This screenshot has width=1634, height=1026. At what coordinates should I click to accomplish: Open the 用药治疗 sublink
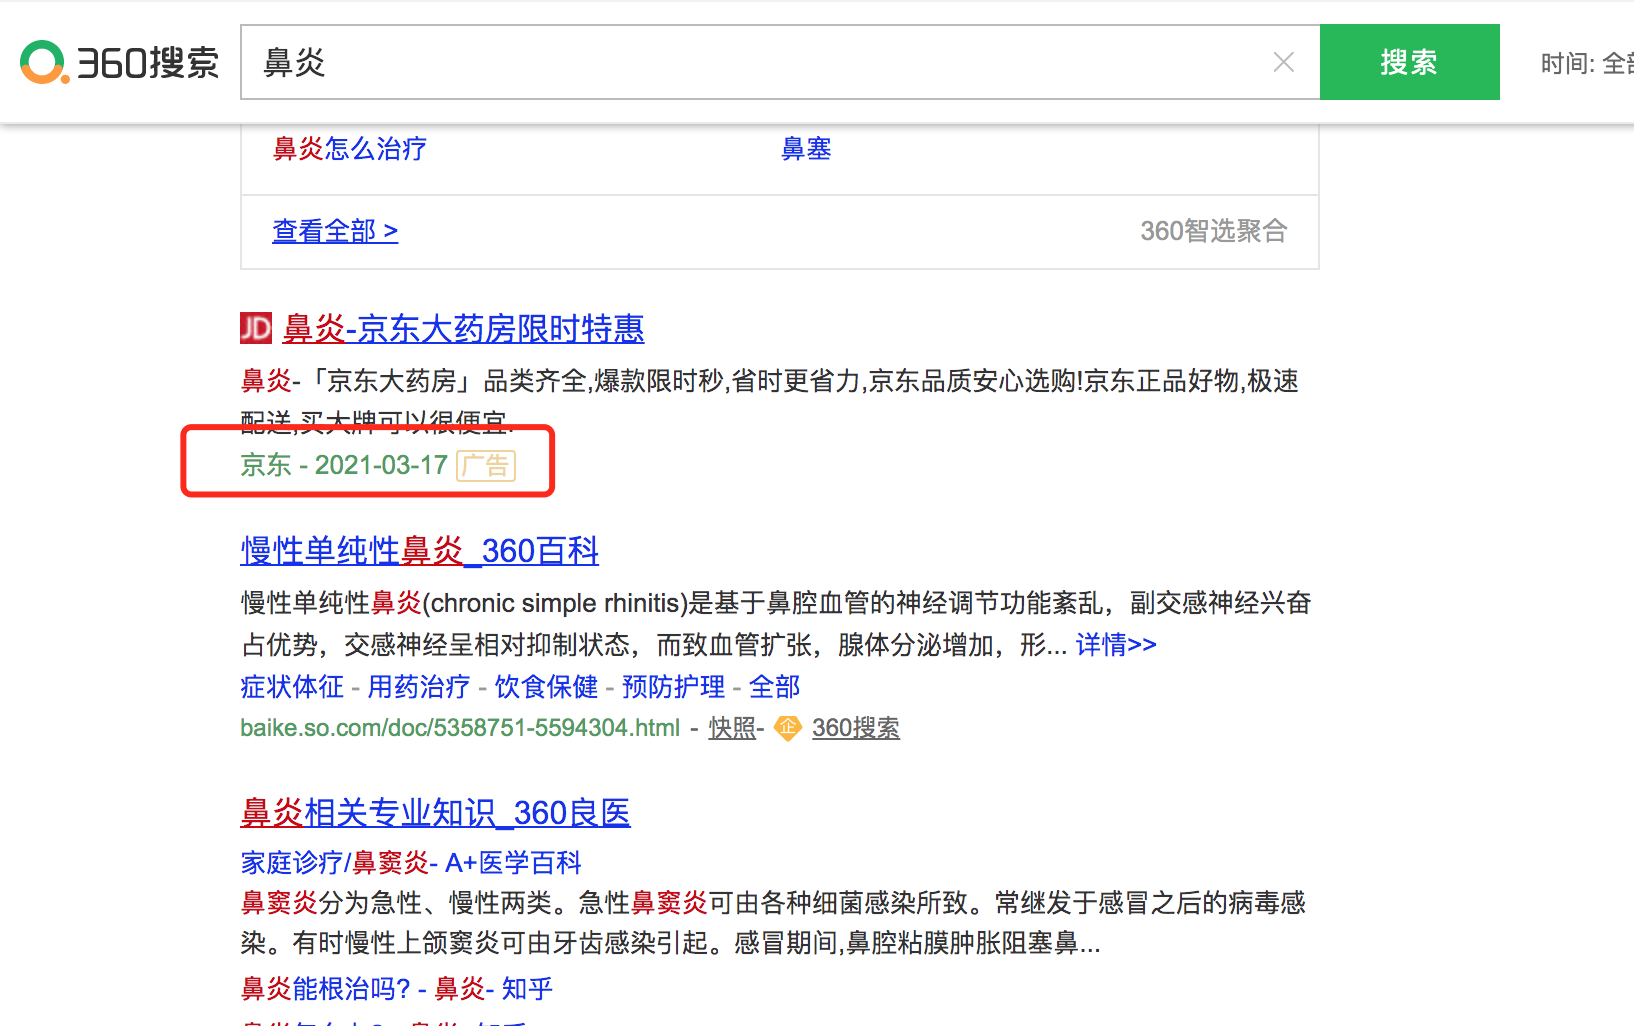click(x=419, y=687)
